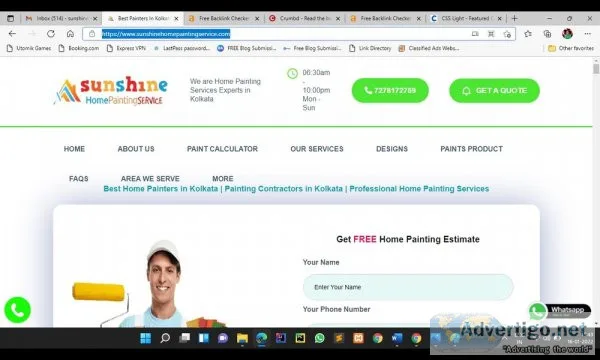Open the browser home page icon
This screenshot has width=600, height=360.
[x=70, y=34]
